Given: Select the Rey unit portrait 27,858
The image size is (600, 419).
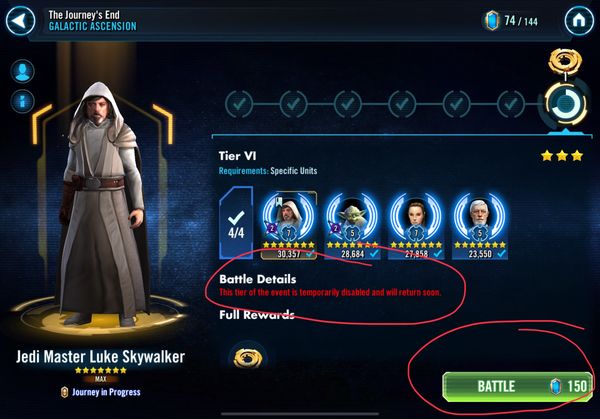Looking at the screenshot, I should [x=416, y=225].
